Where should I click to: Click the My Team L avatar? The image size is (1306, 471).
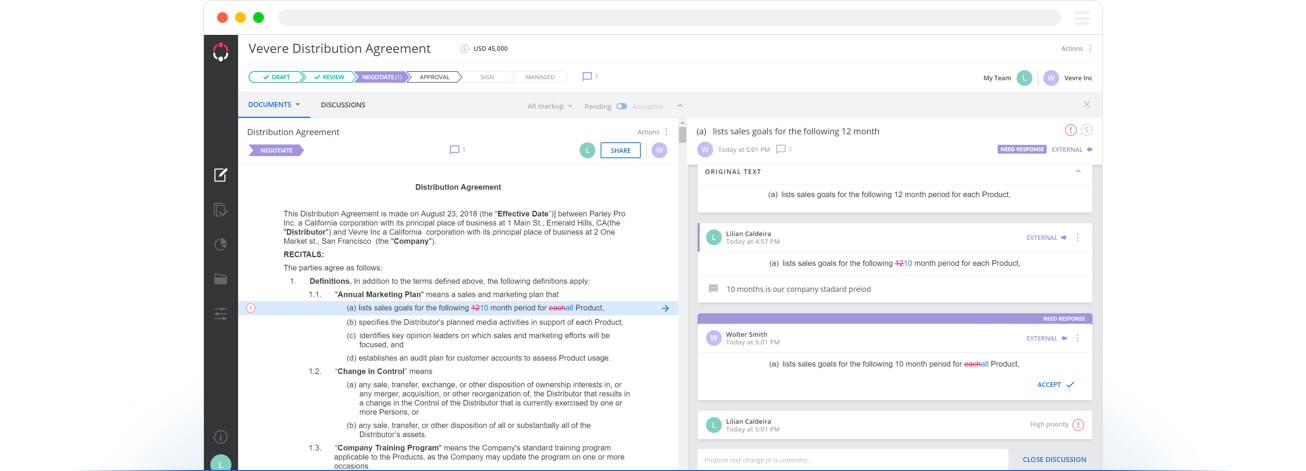pos(1024,77)
